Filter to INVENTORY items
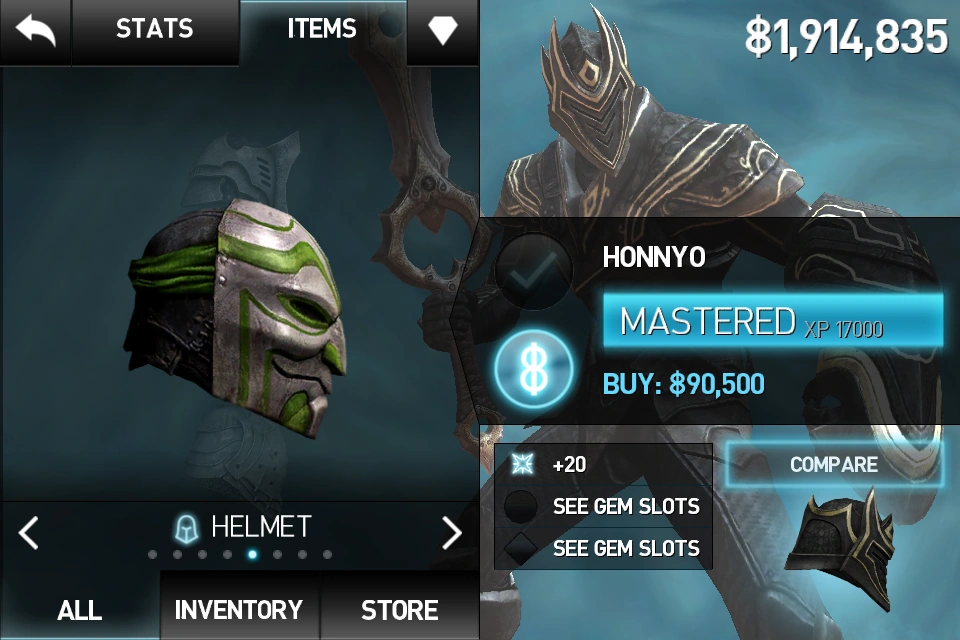Screen dimensions: 960x640 (x=239, y=609)
